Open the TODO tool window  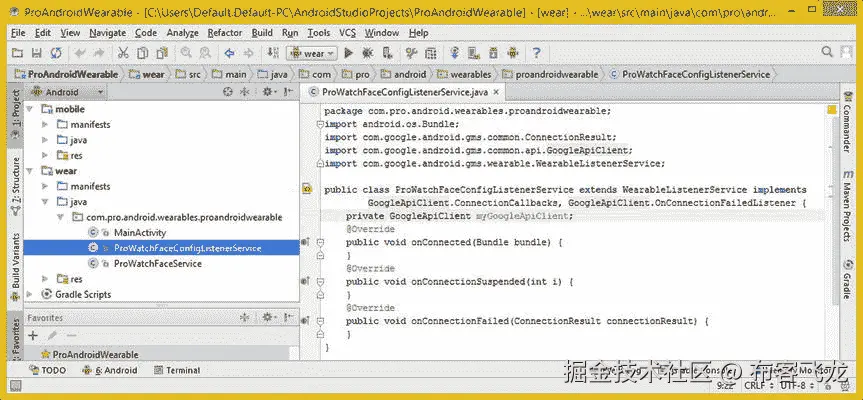[x=47, y=370]
